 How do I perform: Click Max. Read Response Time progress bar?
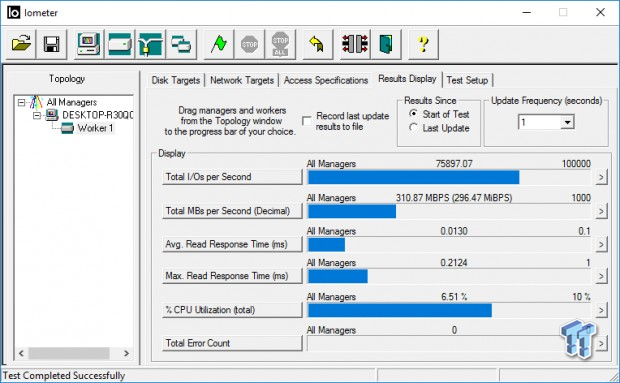tap(449, 276)
